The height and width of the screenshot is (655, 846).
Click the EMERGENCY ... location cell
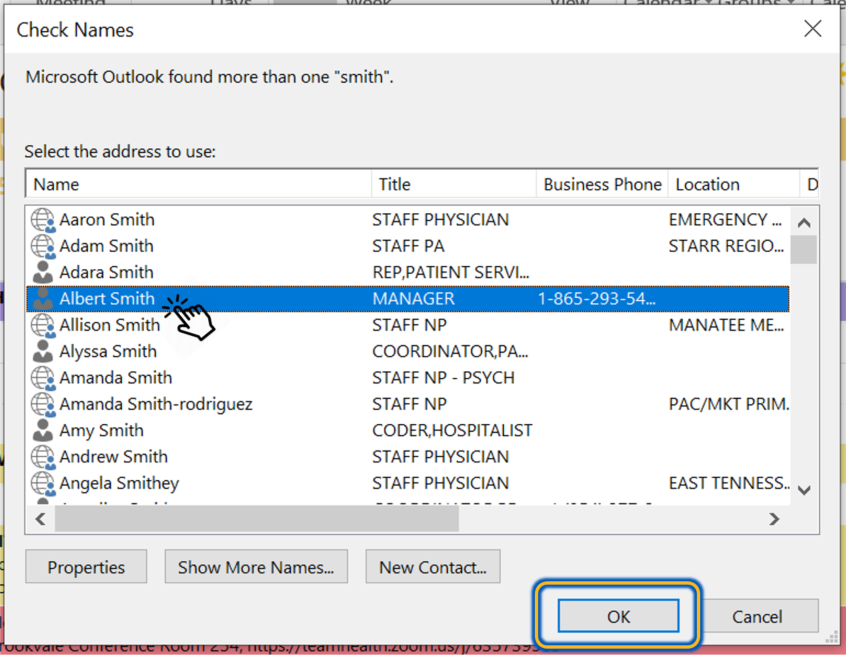(x=725, y=220)
